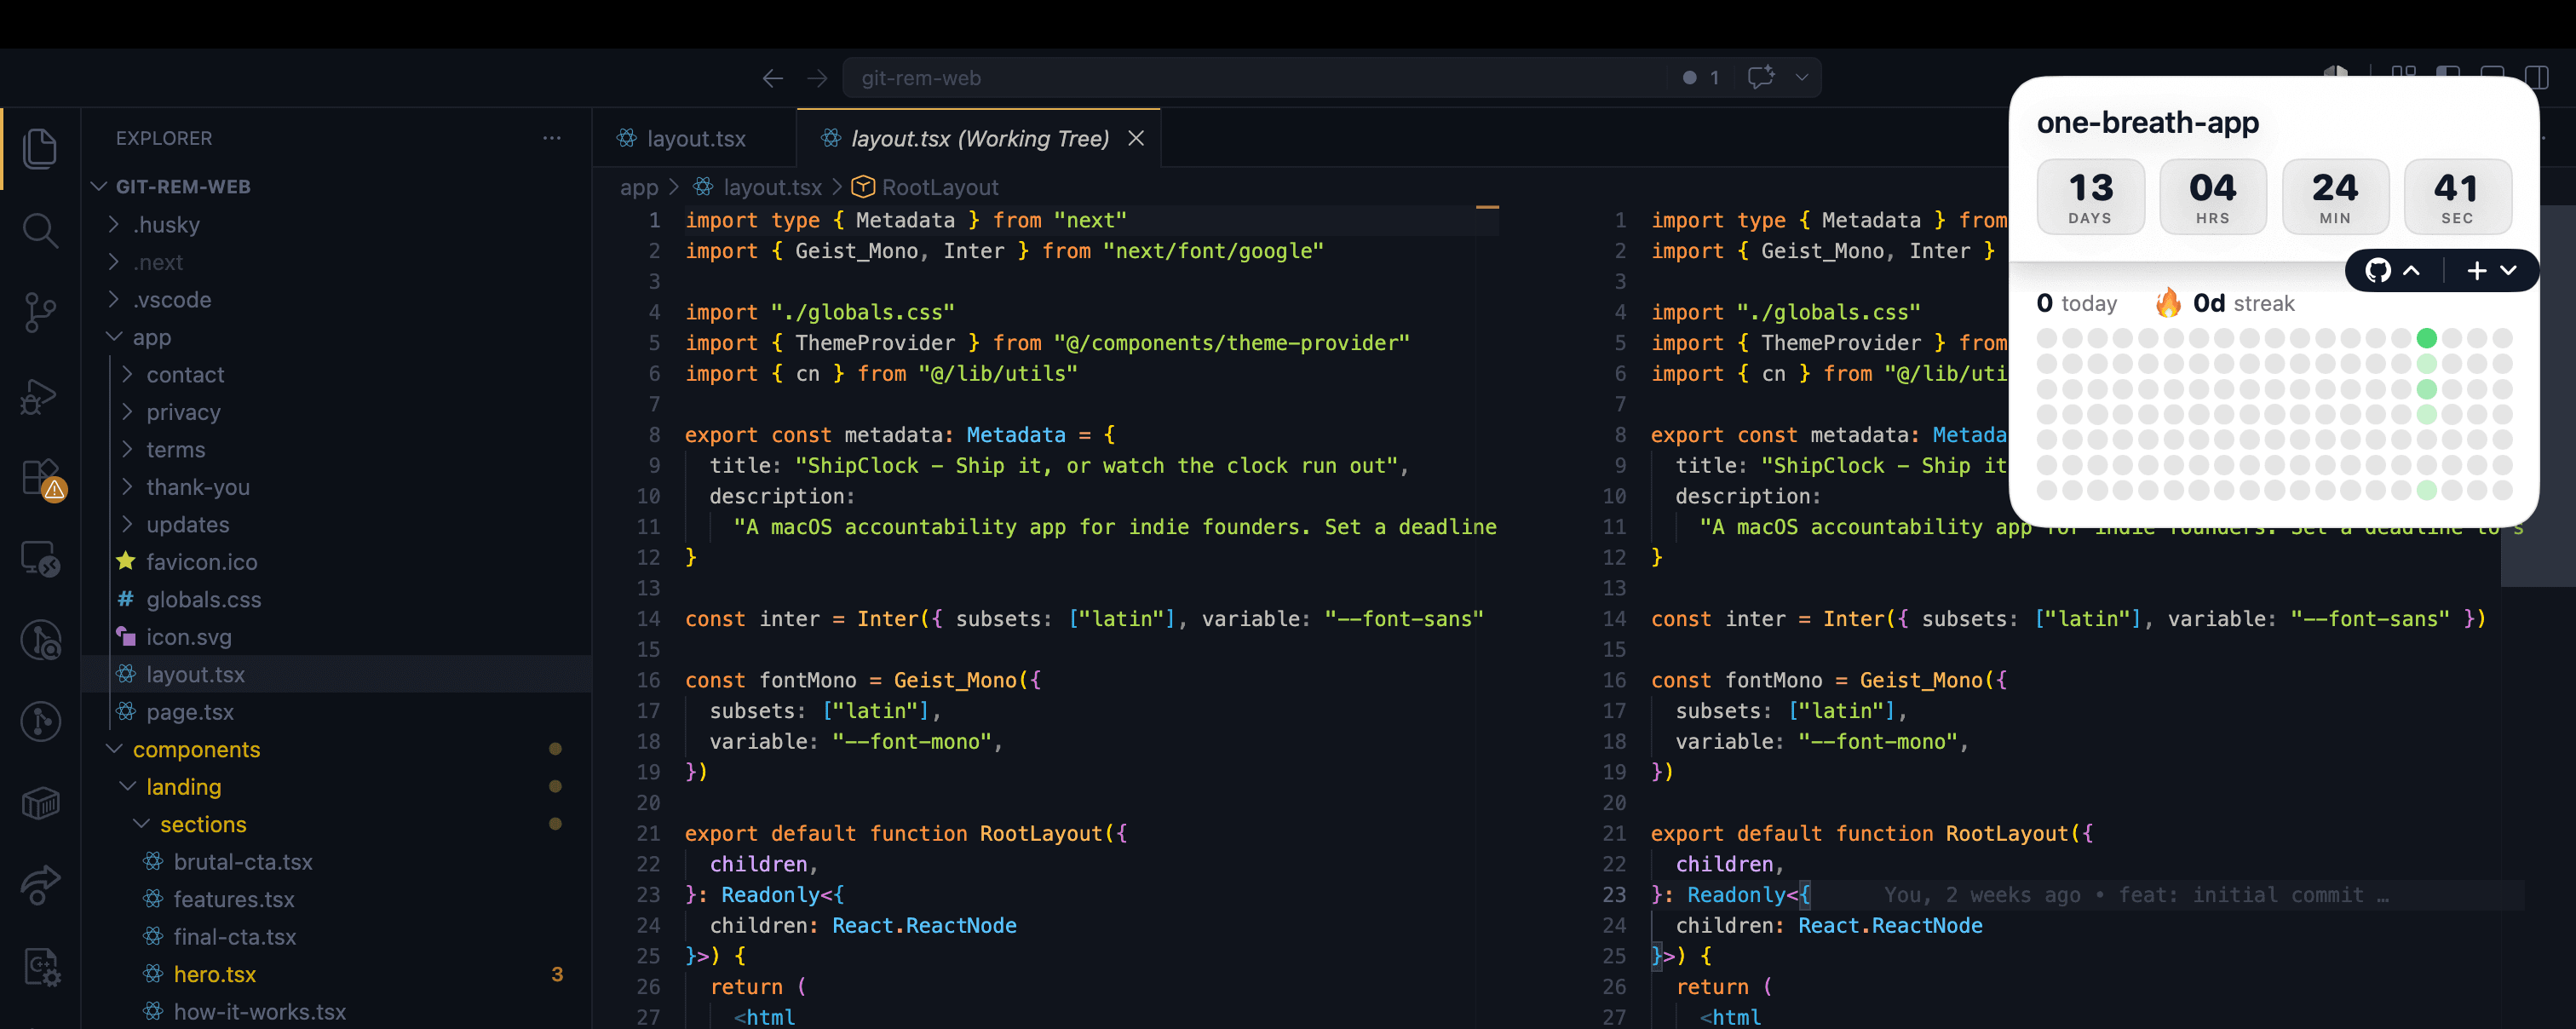
Task: Open hero.tsx in the Explorer tree
Action: coord(336,974)
